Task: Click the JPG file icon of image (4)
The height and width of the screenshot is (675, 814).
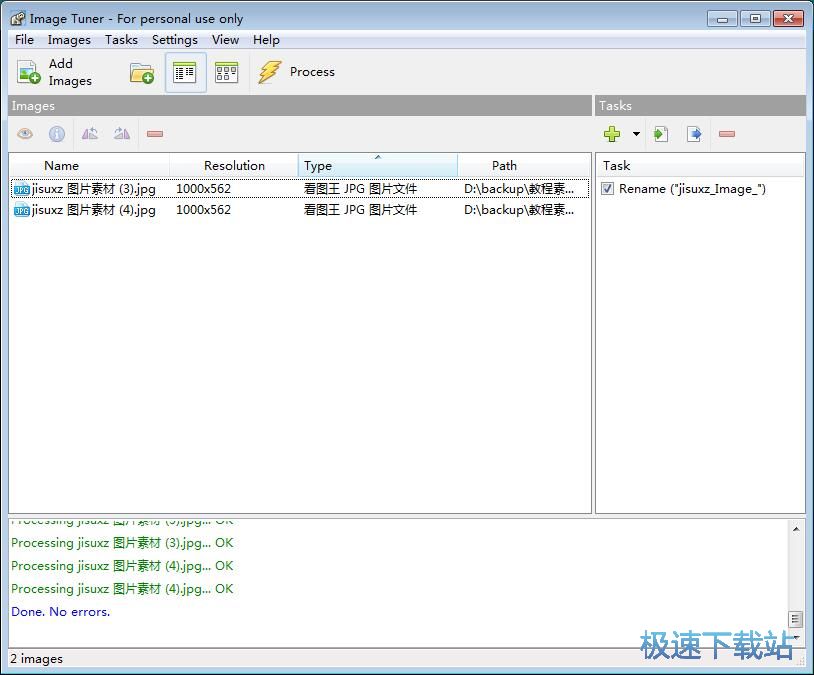Action: (x=21, y=210)
